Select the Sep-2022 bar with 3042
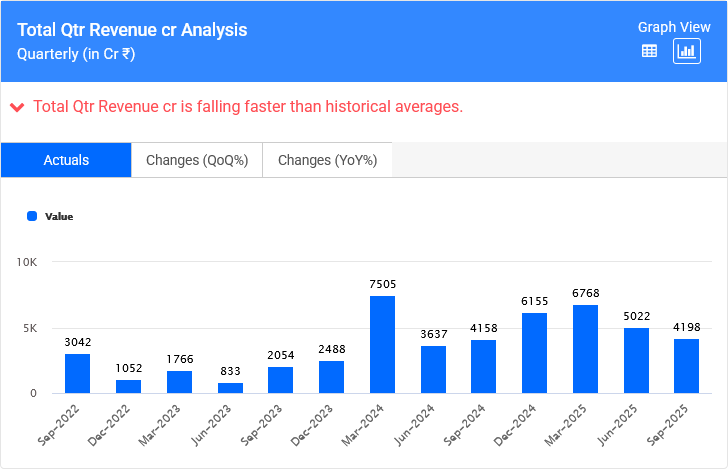The width and height of the screenshot is (728, 469). coord(77,374)
